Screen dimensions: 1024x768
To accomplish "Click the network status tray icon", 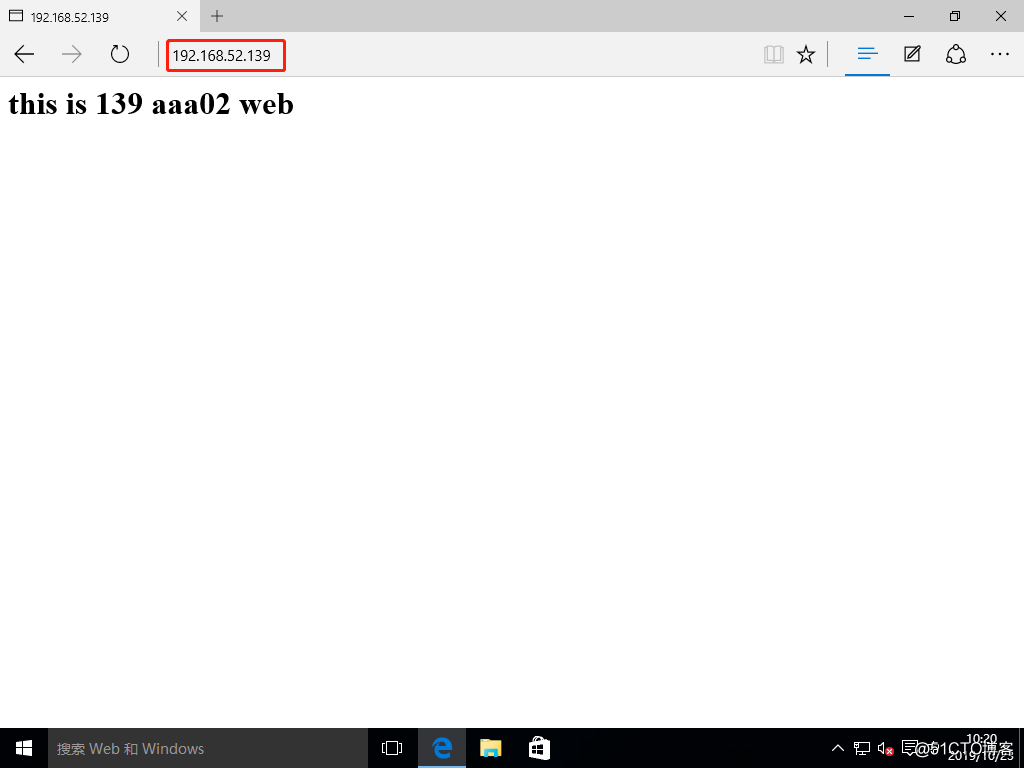I will (x=862, y=748).
